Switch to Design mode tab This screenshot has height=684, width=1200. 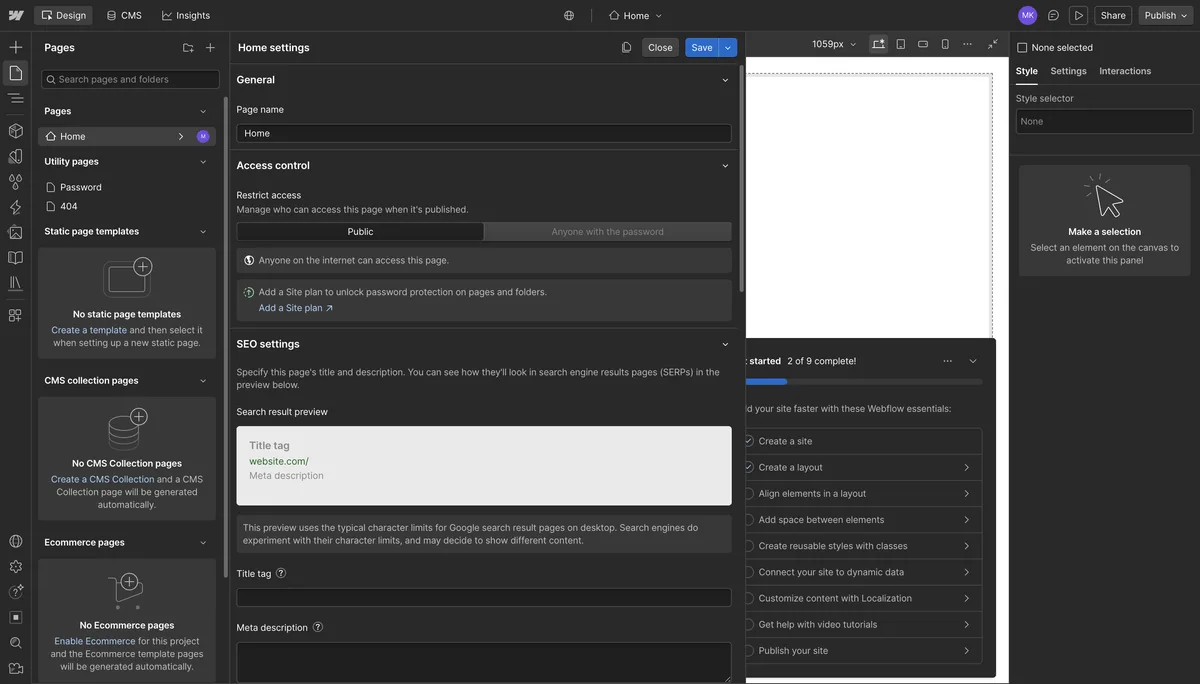click(63, 15)
